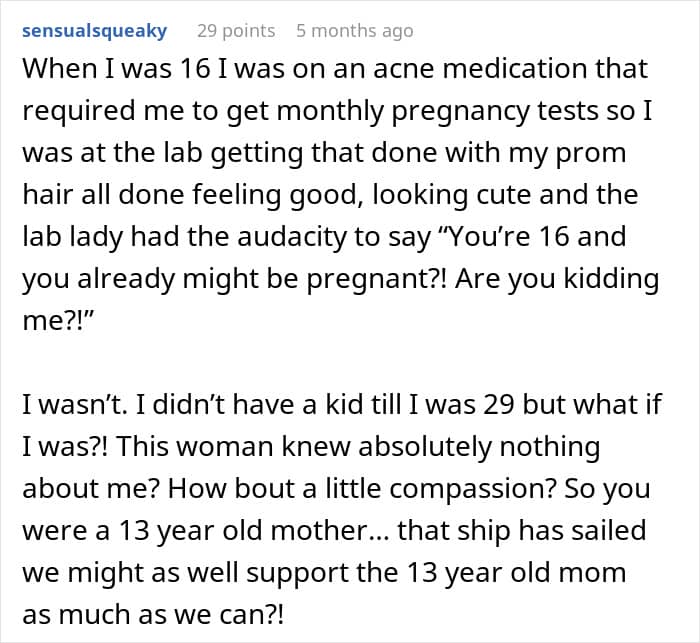The width and height of the screenshot is (700, 643).
Task: Open the sensualsqueaky user profile link
Action: 95,31
